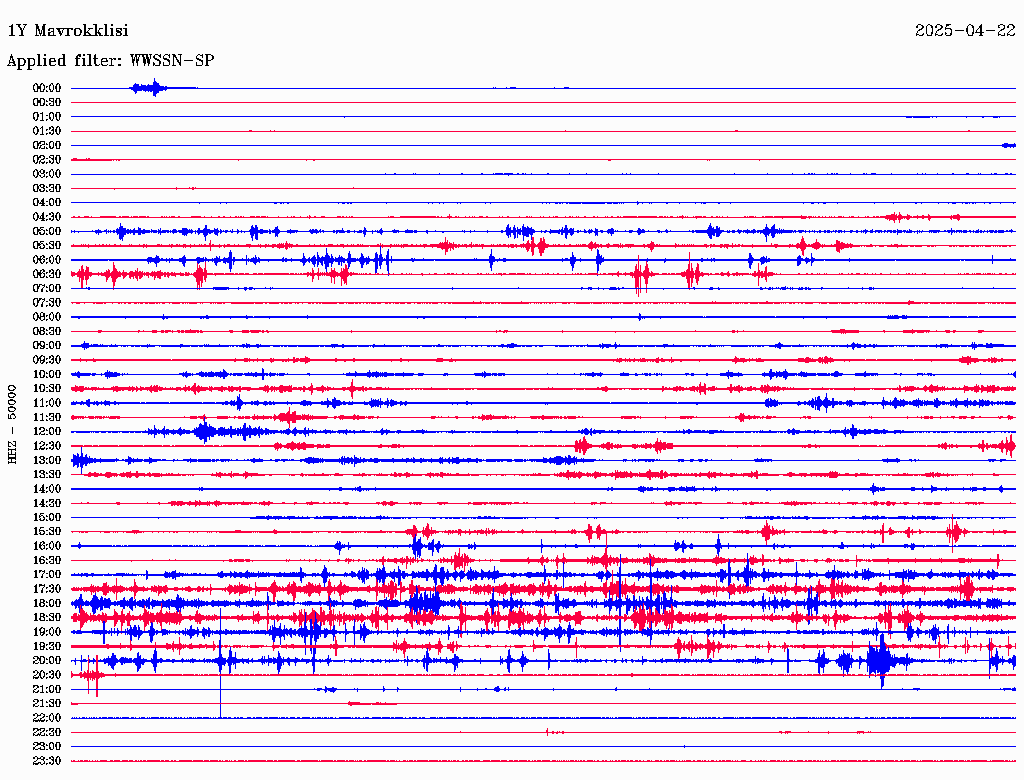The height and width of the screenshot is (780, 1024).
Task: Click the 19:30 time label
Action: 47,647
